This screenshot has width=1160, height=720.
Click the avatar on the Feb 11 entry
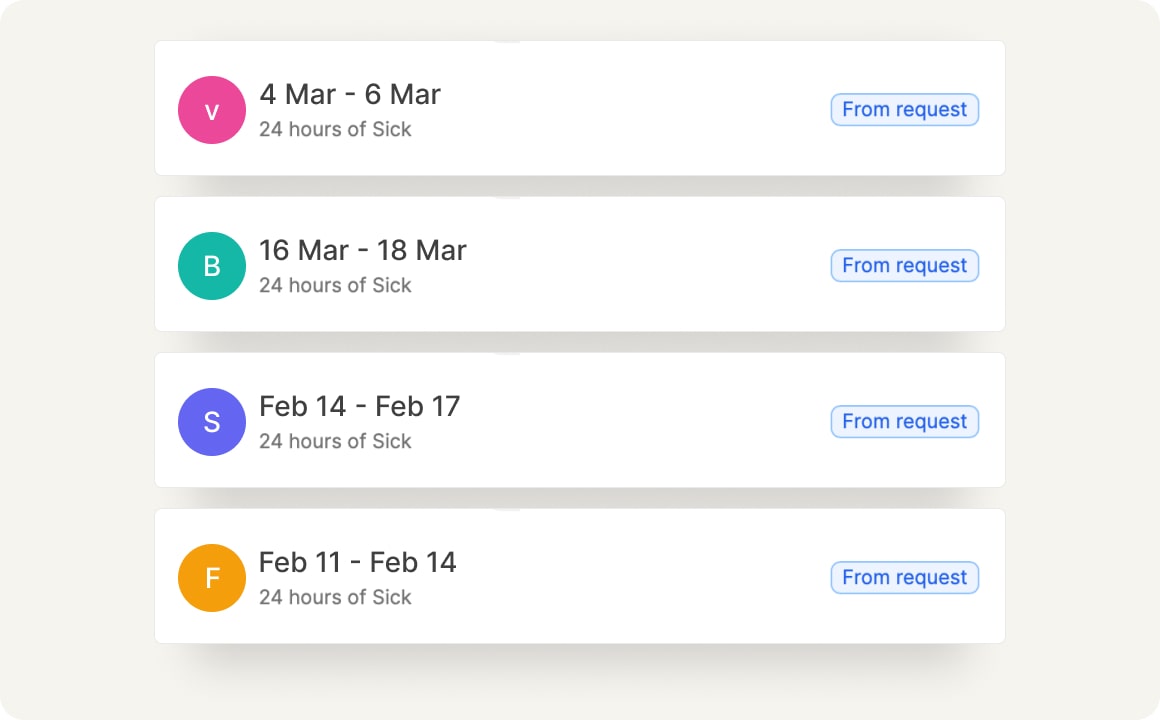tap(211, 578)
